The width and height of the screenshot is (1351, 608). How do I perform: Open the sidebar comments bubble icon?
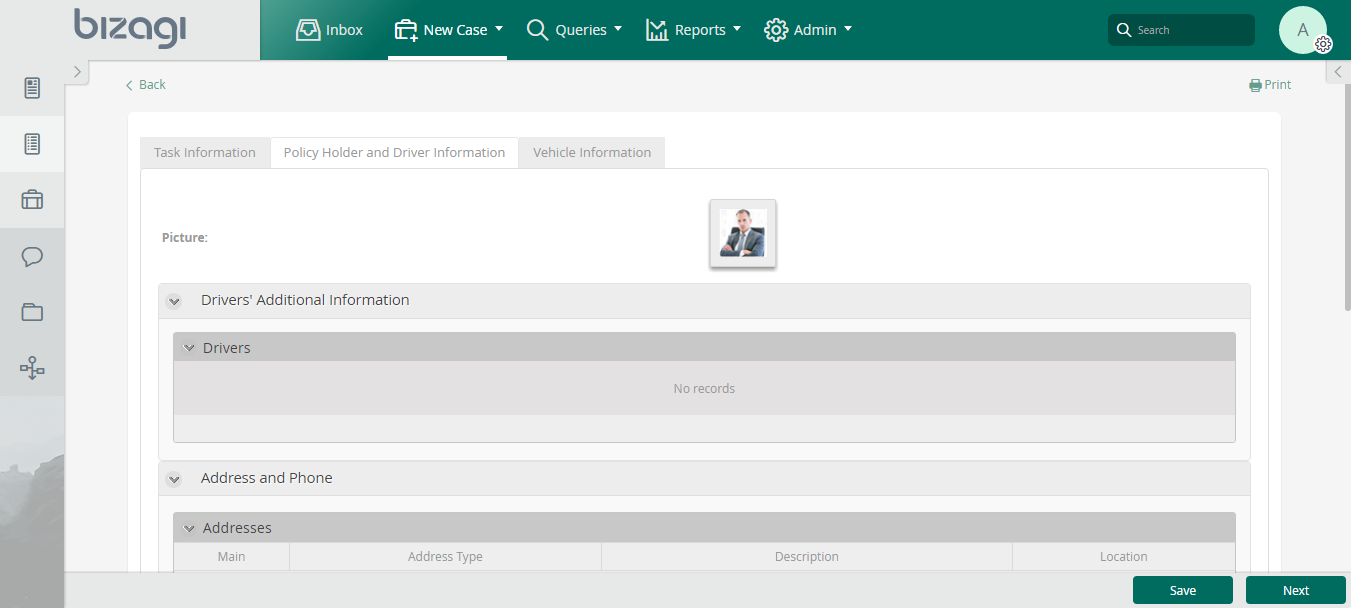pos(32,256)
